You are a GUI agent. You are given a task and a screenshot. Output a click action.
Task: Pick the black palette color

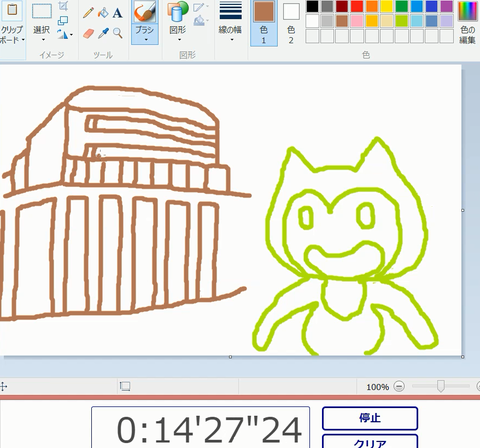312,6
